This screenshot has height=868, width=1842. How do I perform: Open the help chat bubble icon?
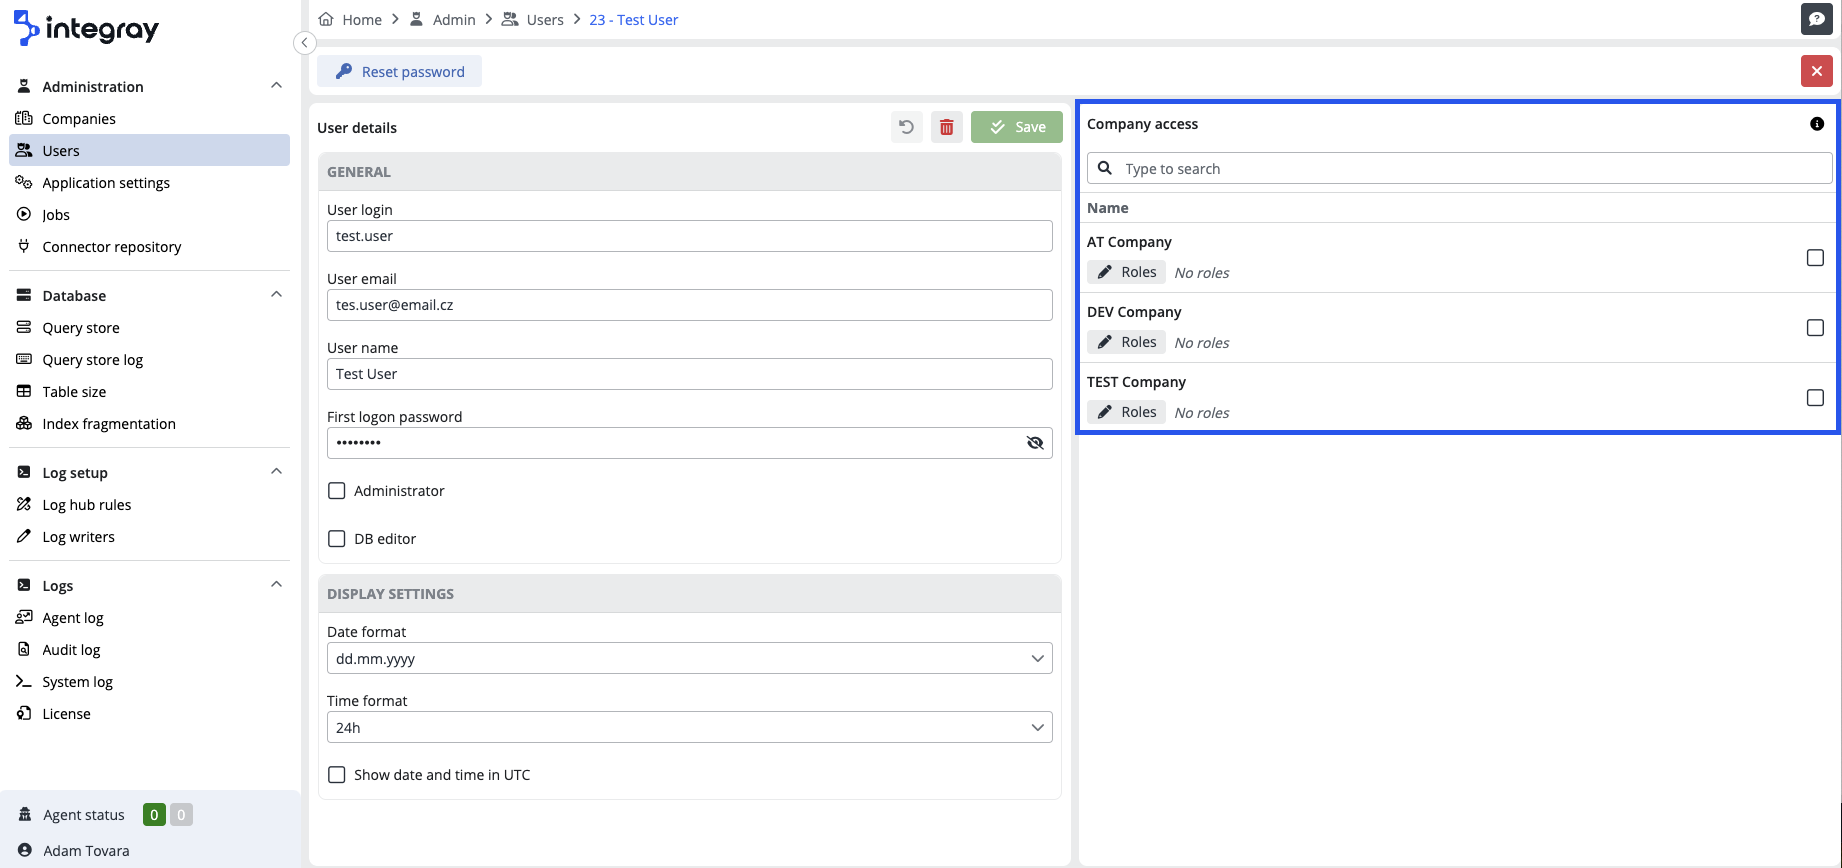1816,19
